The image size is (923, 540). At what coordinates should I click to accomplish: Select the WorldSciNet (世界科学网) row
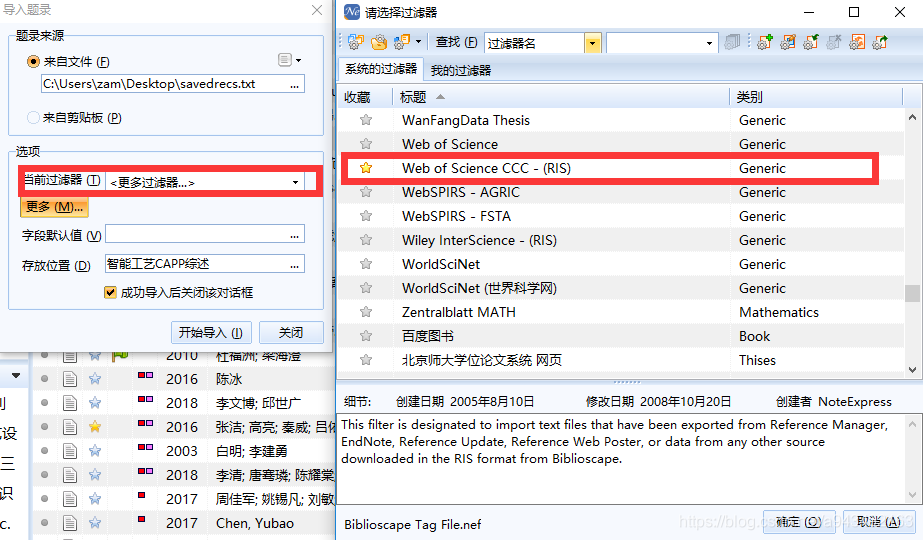[x=620, y=288]
